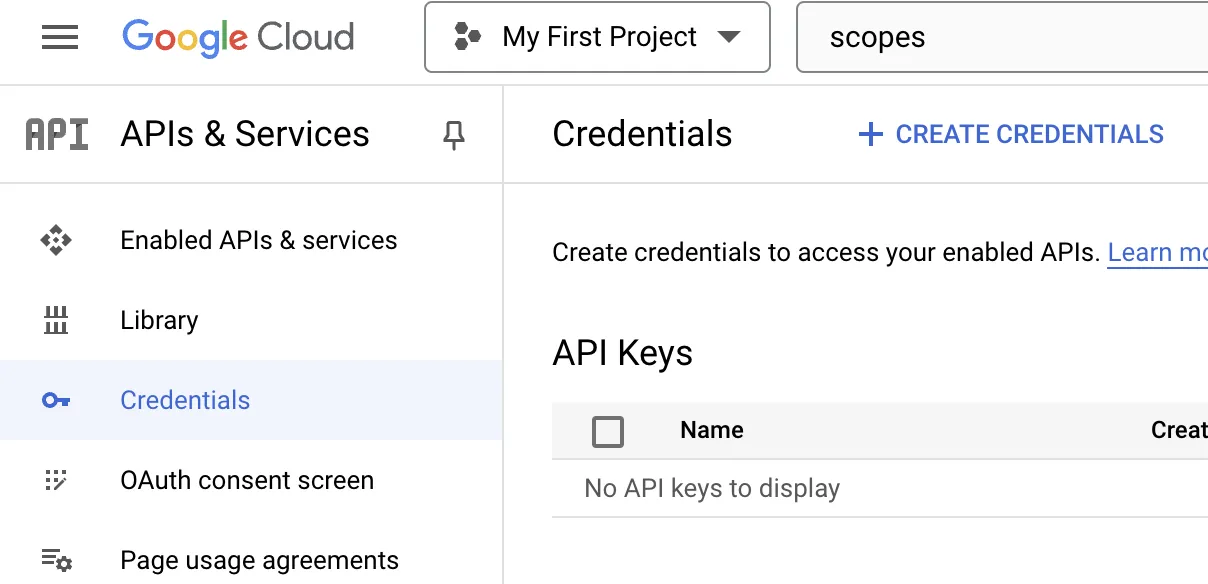Pin the APIs & Services panel
The image size is (1208, 584).
[x=454, y=135]
